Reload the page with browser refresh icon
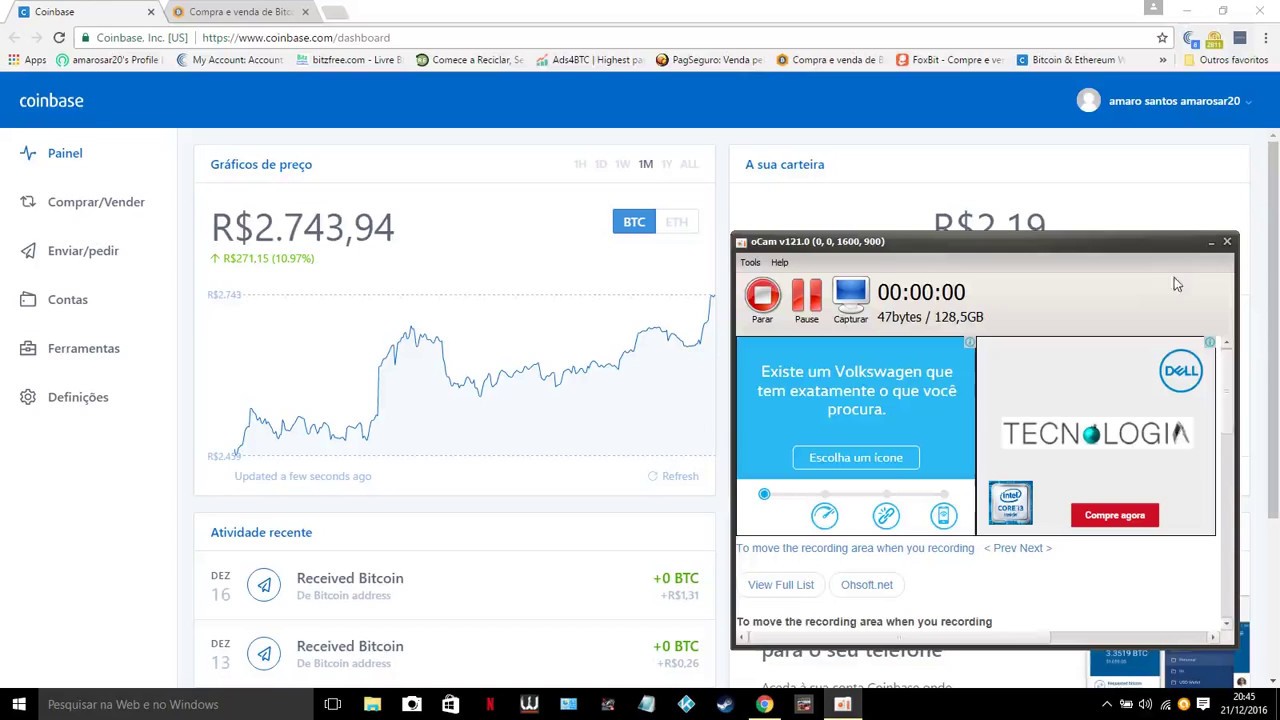 coord(59,37)
